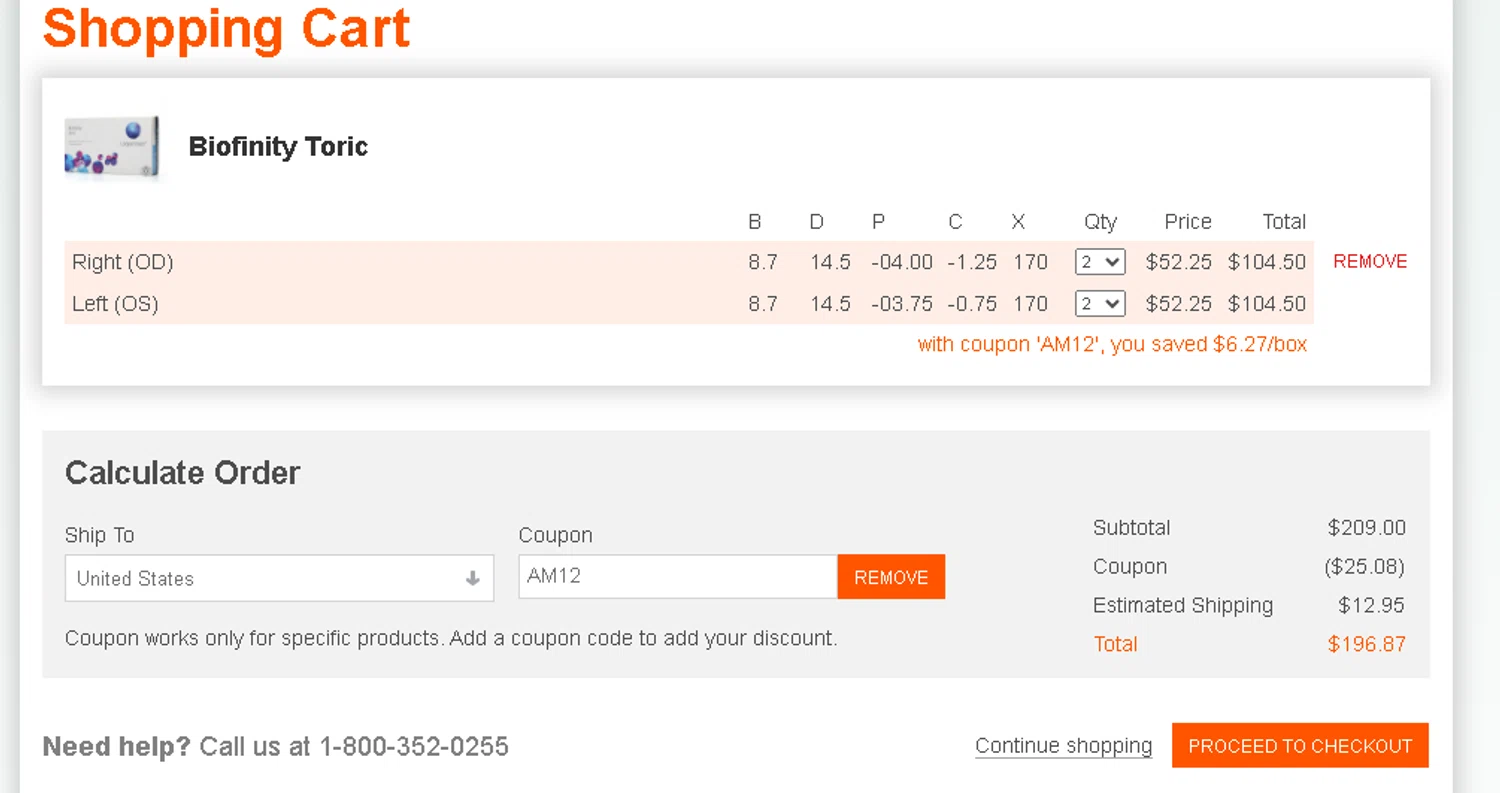The width and height of the screenshot is (1500, 793).
Task: Focus the Coupon code input field
Action: click(677, 577)
